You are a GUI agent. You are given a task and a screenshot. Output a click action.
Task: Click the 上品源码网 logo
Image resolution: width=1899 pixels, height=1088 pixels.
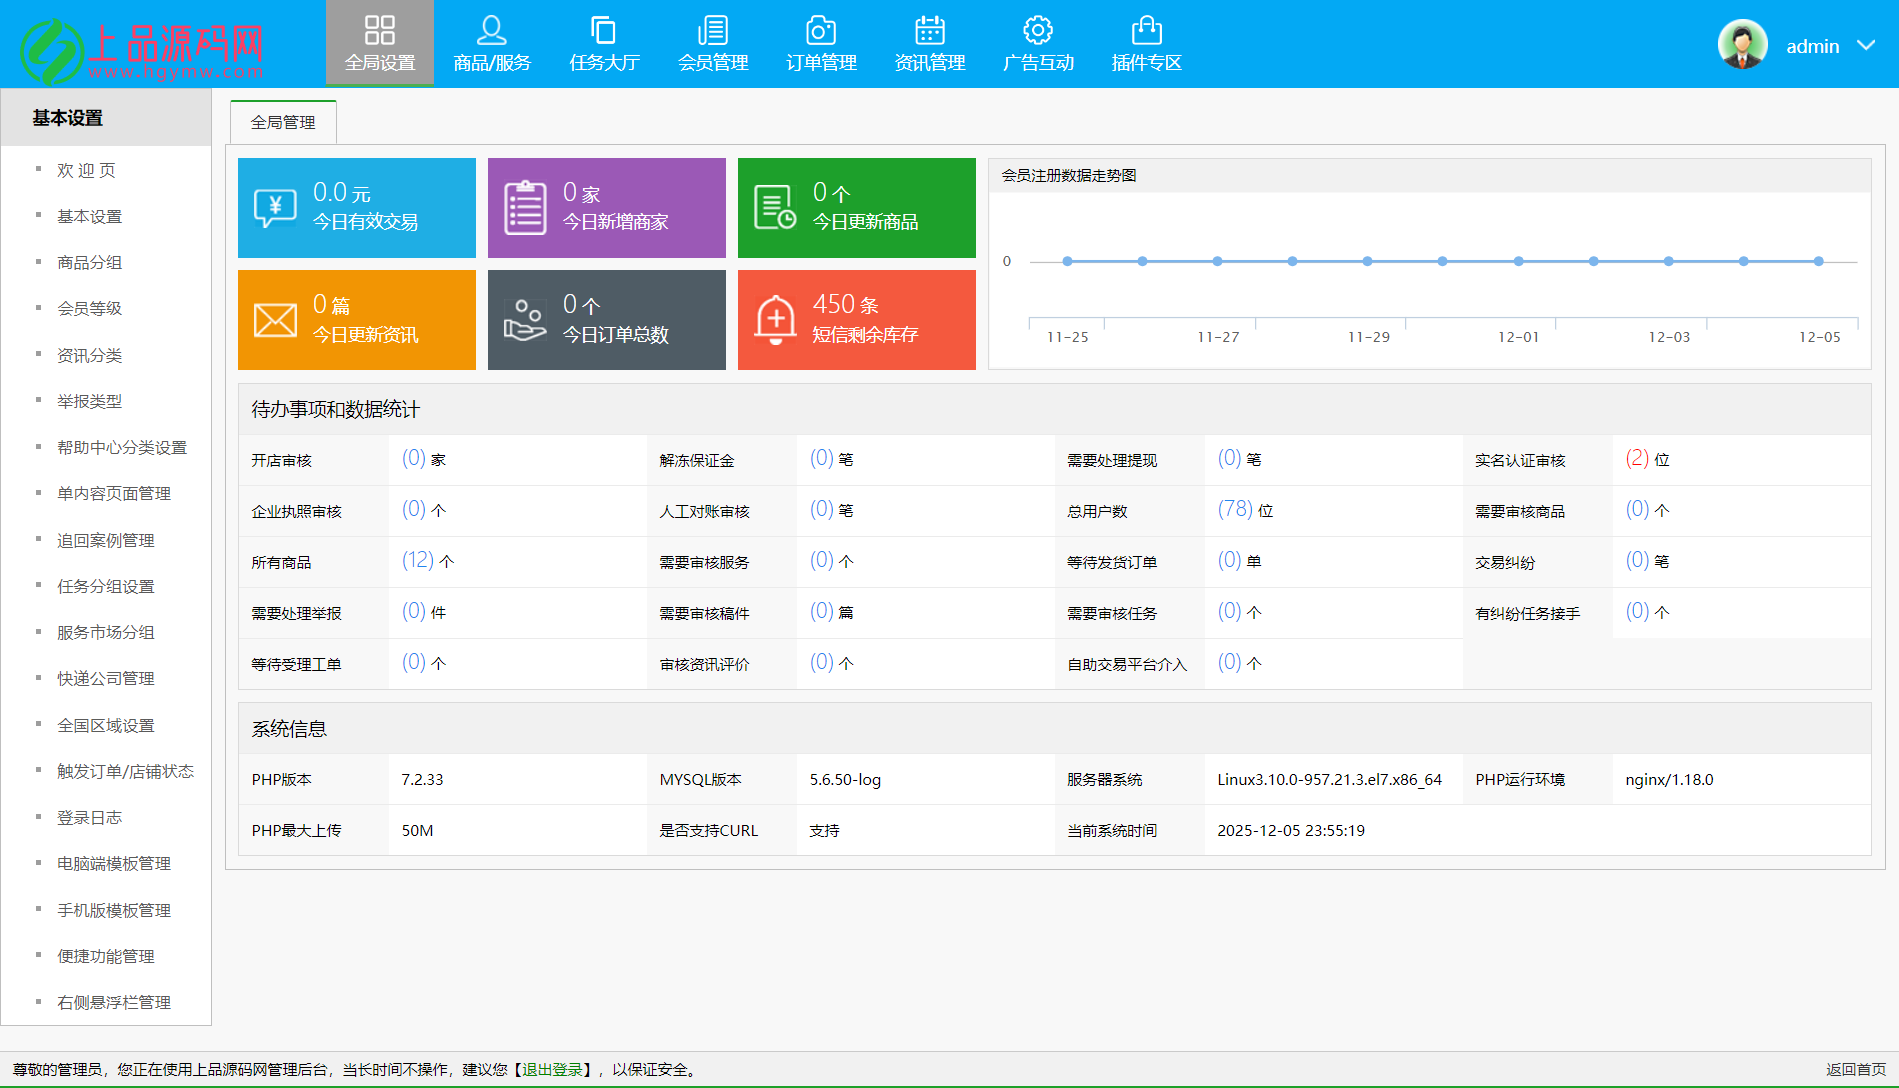[140, 43]
